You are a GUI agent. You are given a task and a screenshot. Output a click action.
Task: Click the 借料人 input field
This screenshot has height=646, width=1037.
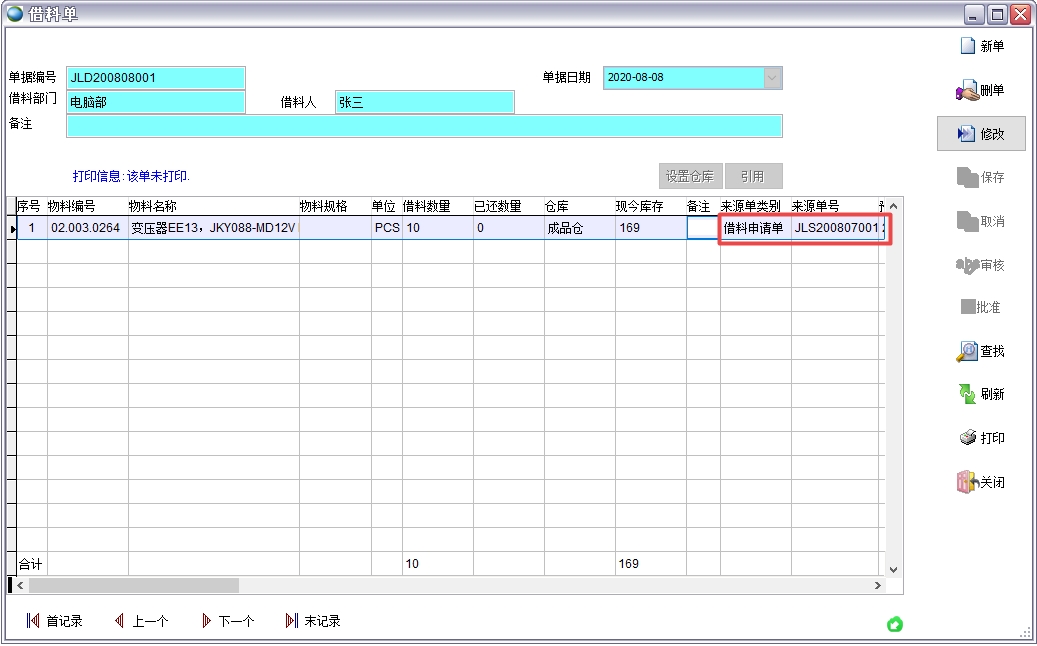pos(424,102)
